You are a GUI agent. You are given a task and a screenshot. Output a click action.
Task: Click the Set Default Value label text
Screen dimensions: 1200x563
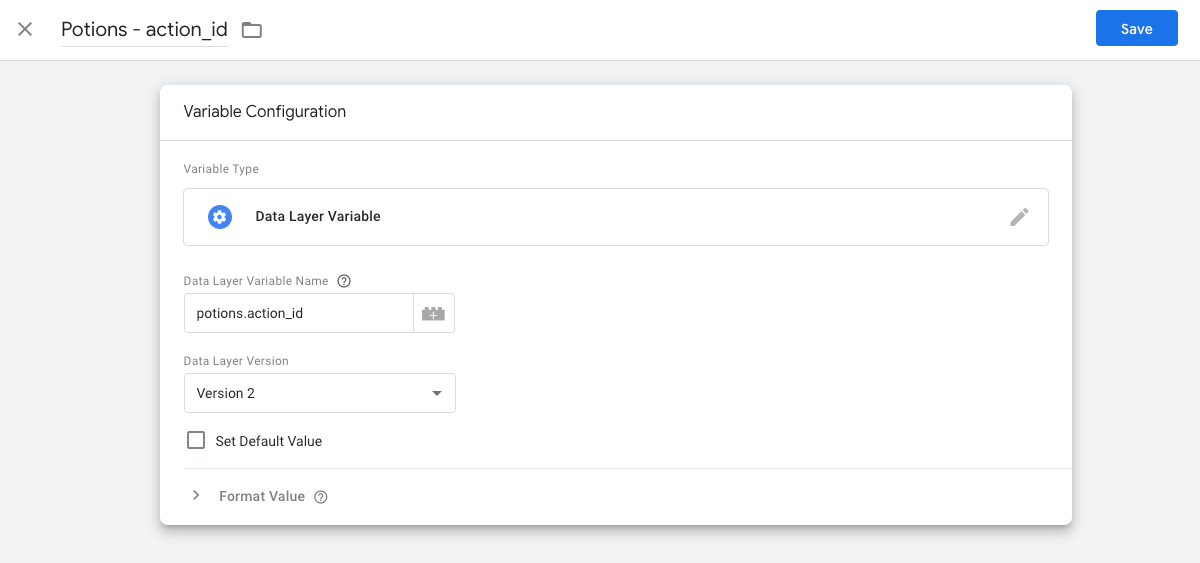269,441
